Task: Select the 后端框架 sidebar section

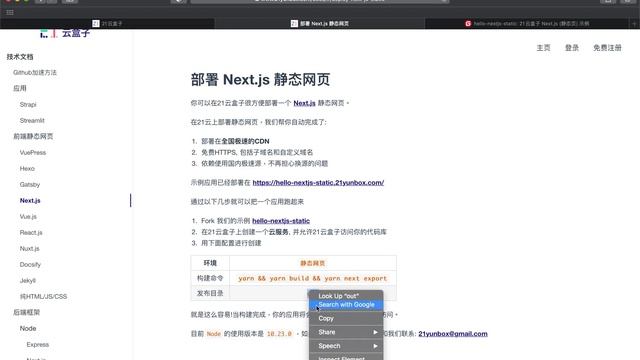Action: coord(27,312)
